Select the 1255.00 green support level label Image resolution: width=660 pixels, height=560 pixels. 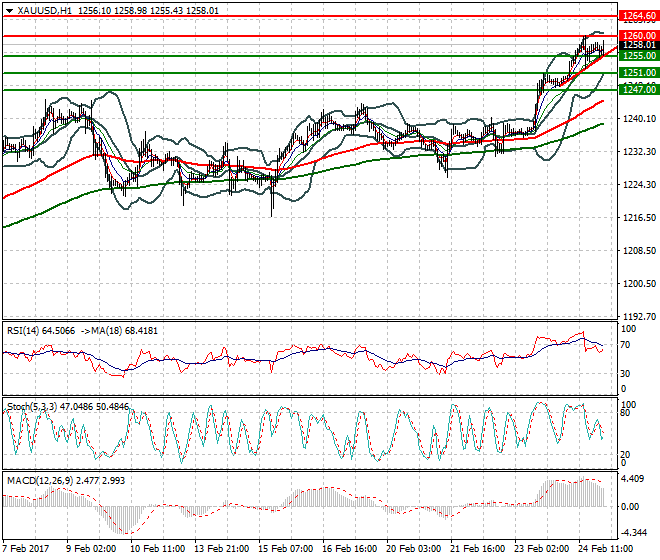click(639, 56)
